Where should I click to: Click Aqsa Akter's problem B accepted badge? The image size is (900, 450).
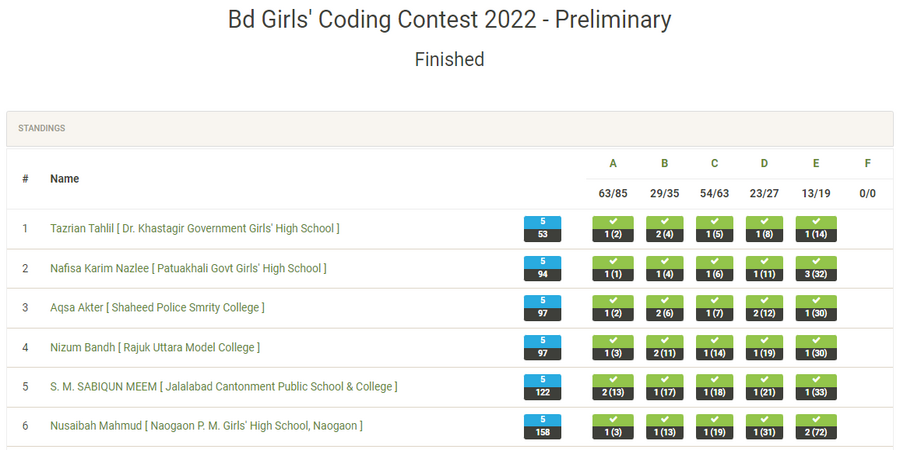point(664,308)
